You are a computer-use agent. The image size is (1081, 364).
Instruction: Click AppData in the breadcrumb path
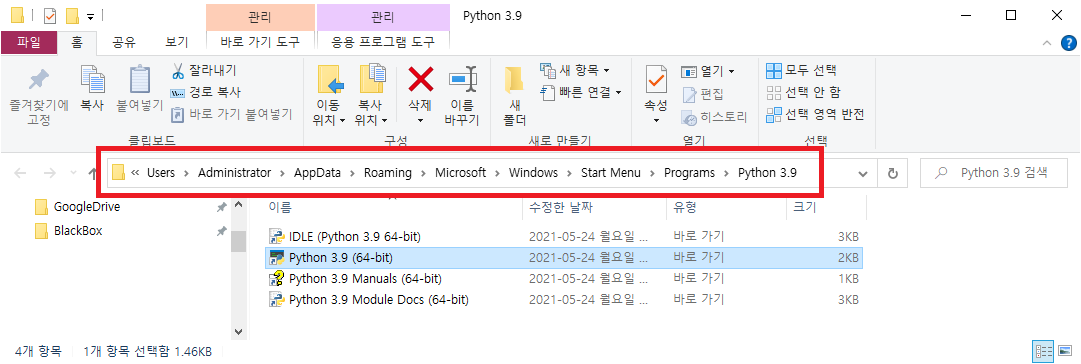(318, 173)
